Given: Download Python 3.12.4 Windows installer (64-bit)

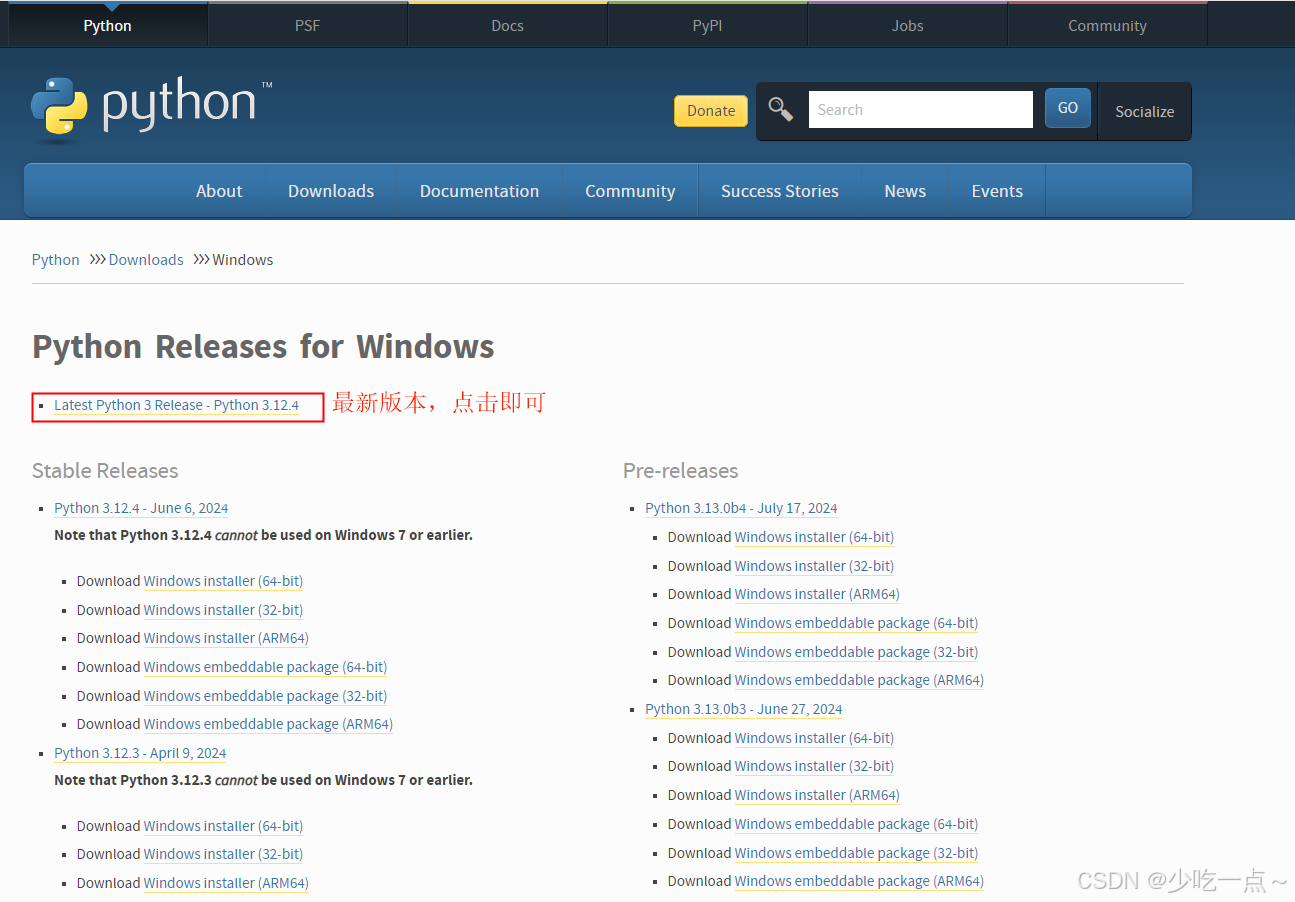Looking at the screenshot, I should (x=223, y=581).
